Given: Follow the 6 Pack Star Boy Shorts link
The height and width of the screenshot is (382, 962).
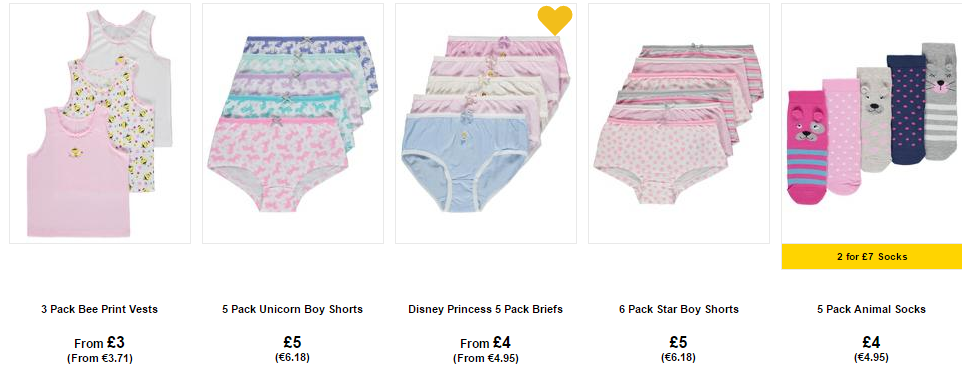Looking at the screenshot, I should coord(679,309).
